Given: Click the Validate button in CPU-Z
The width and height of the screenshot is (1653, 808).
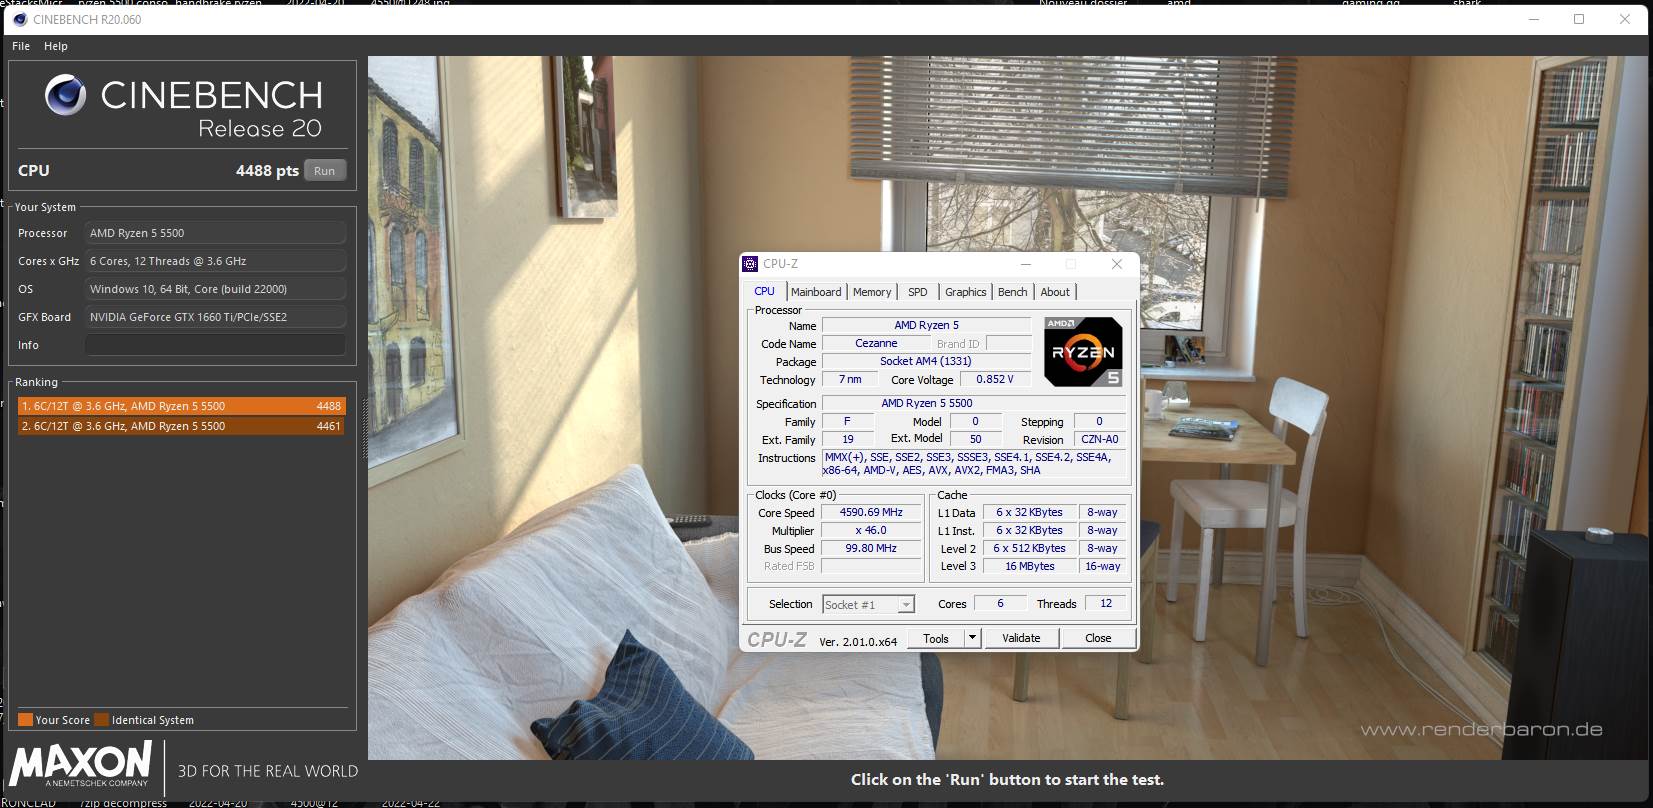Looking at the screenshot, I should (x=1021, y=638).
